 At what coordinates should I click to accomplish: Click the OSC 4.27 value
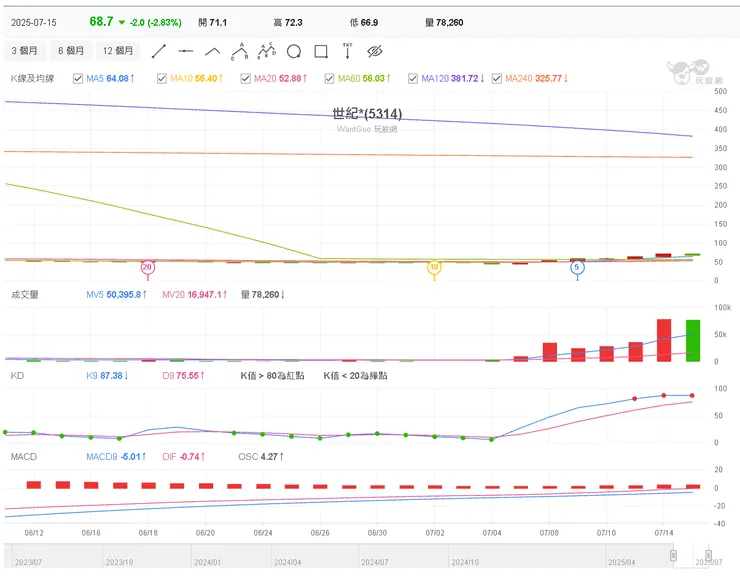point(261,457)
